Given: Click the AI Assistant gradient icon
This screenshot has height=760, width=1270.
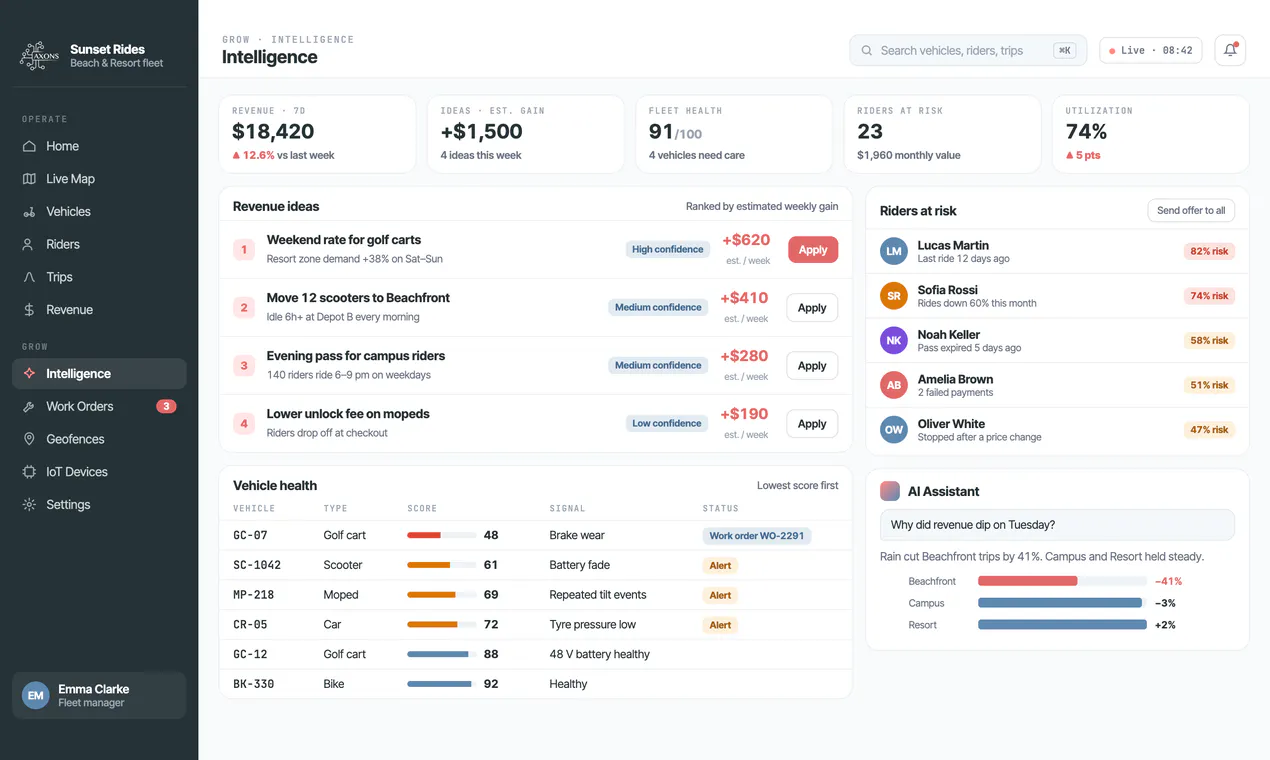Looking at the screenshot, I should (889, 491).
